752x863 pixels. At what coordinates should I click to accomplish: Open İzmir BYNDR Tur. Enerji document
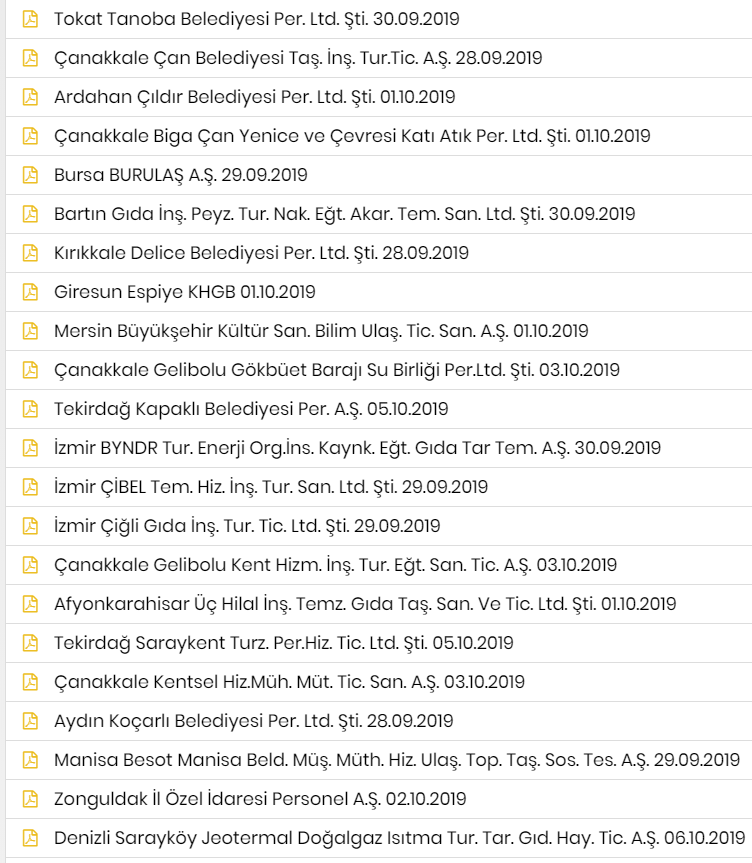pos(357,448)
